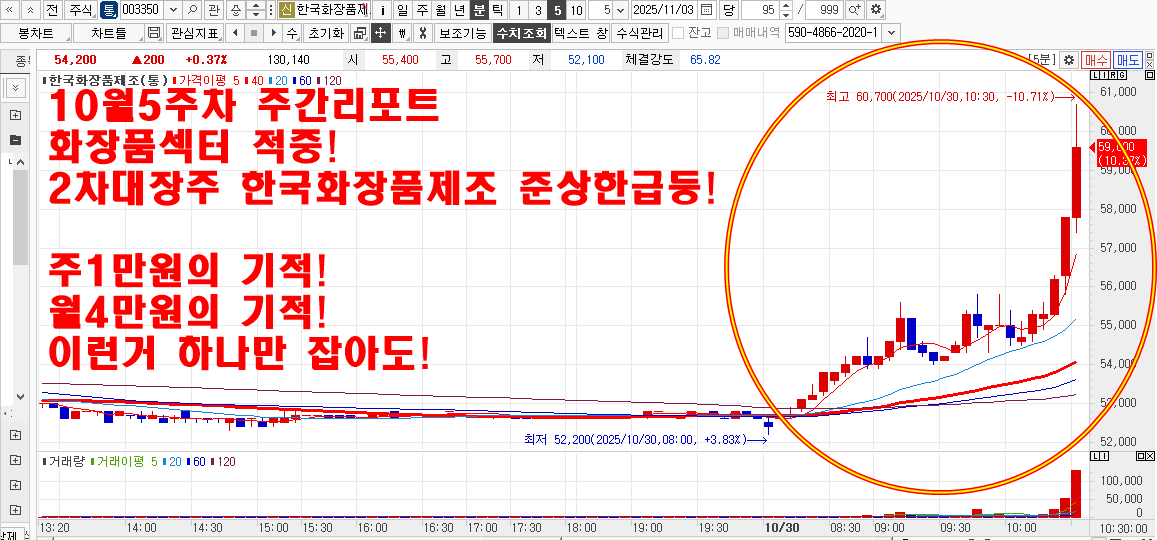This screenshot has width=1157, height=540.
Task: Click the LI icon on volume panel
Action: coord(1099,458)
